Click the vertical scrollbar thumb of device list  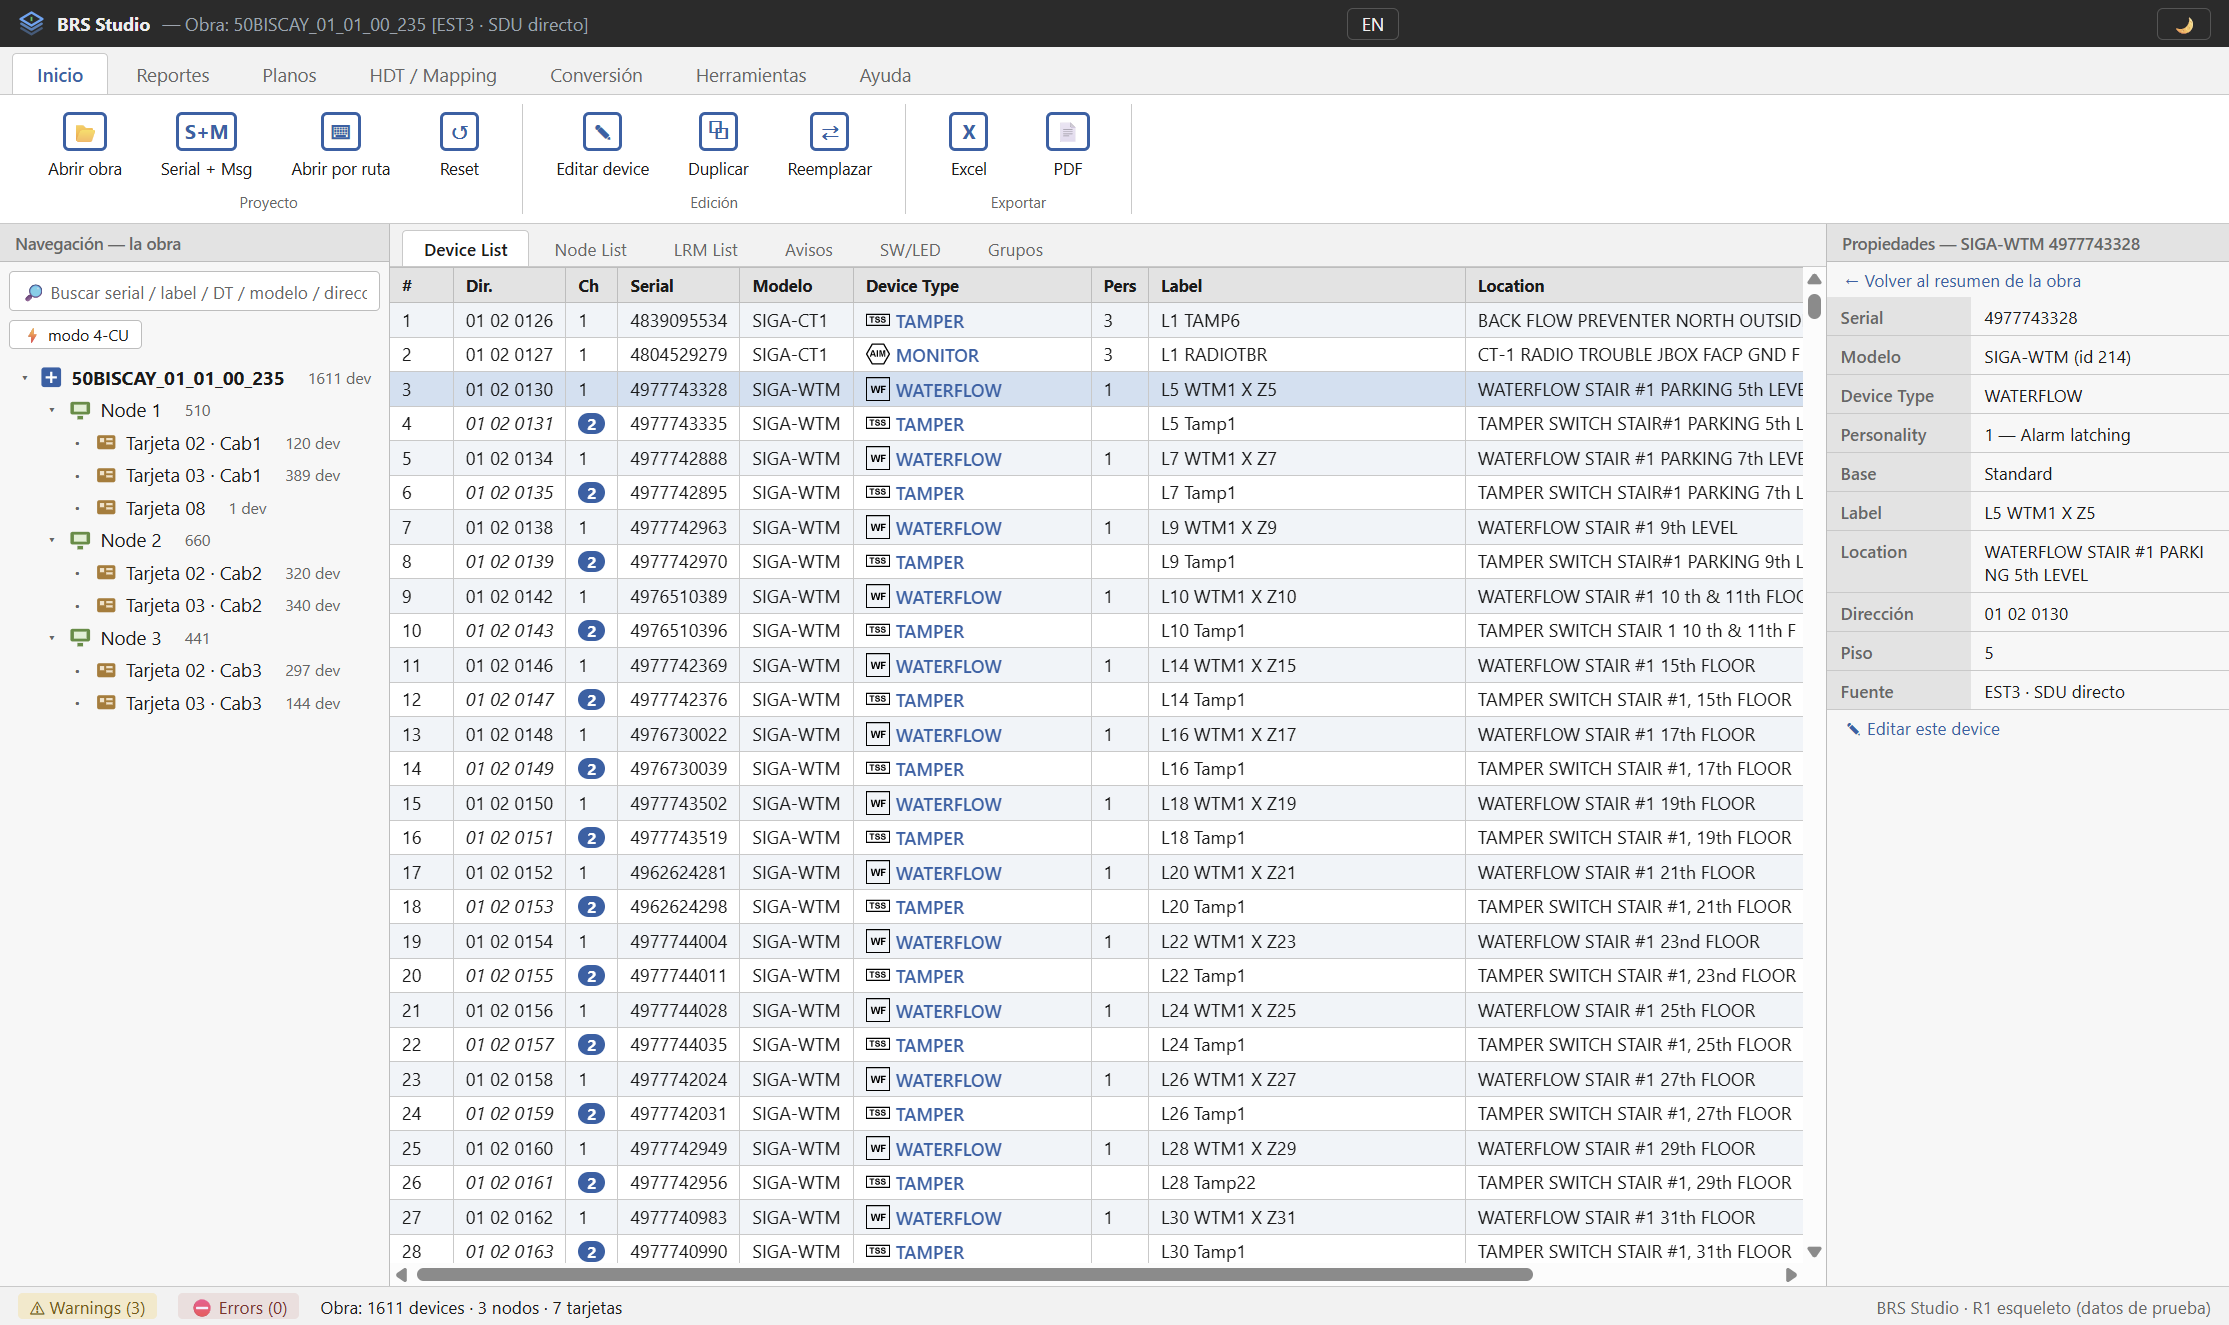1814,305
